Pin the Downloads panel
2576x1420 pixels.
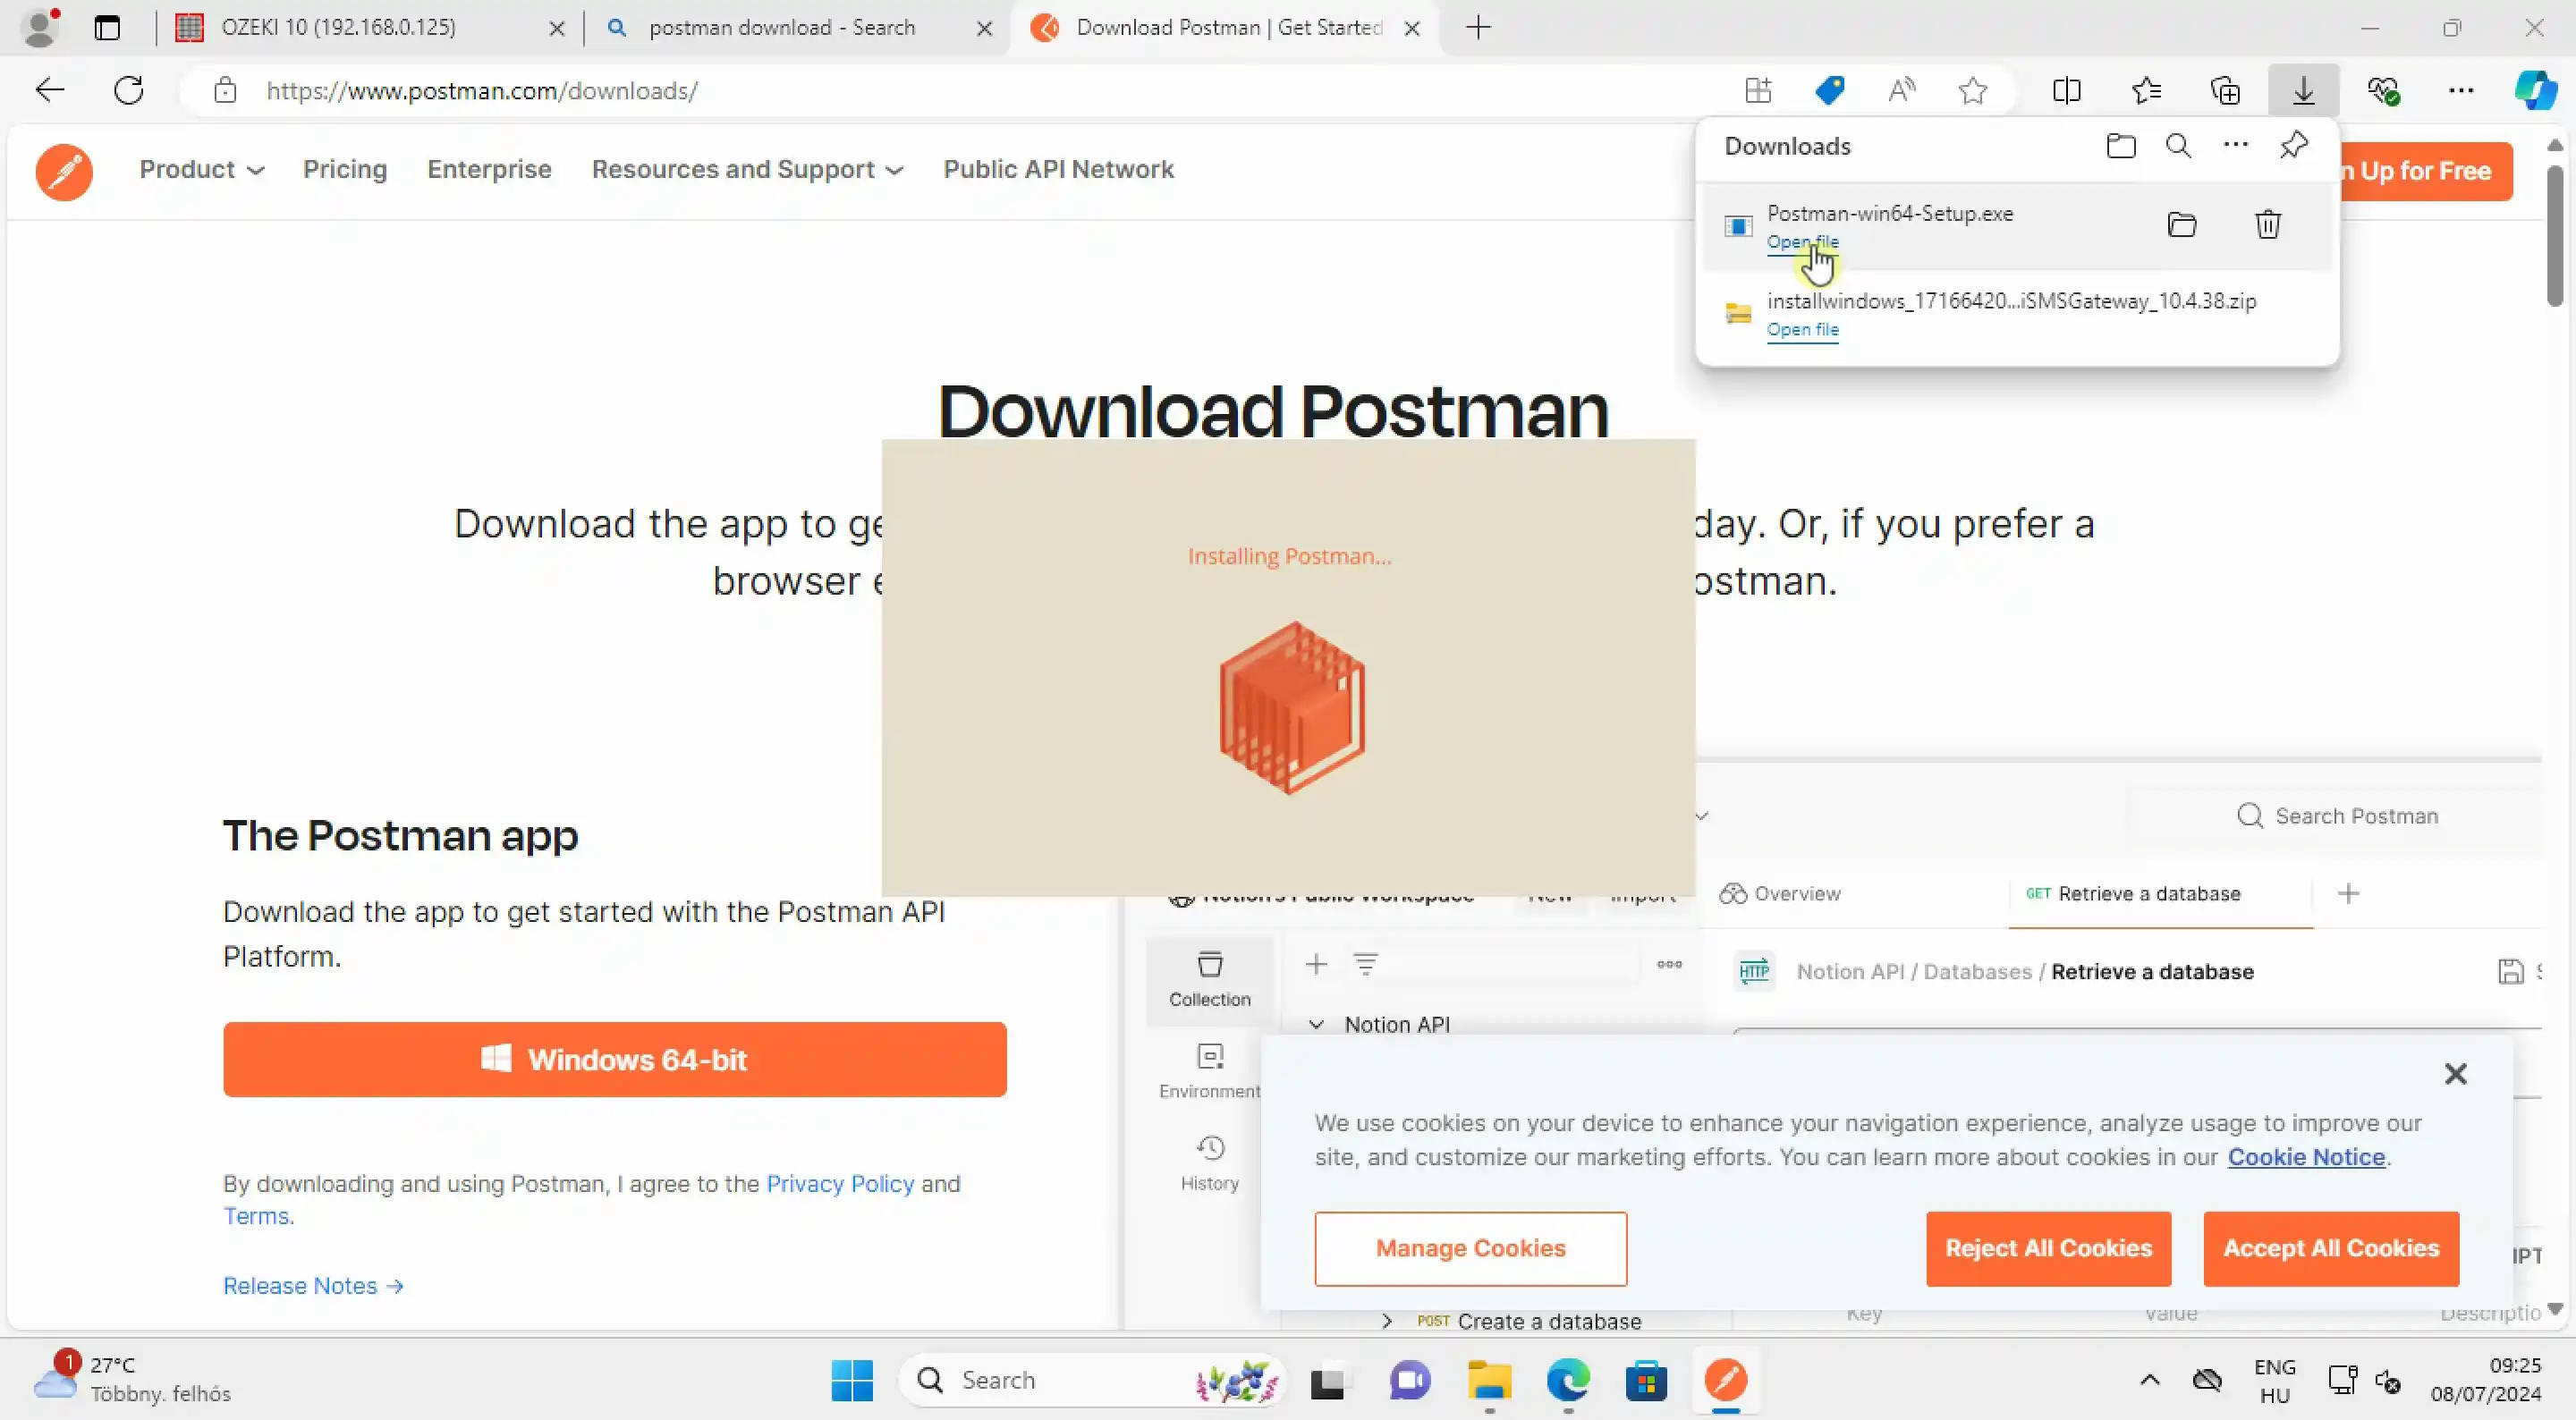[2294, 146]
